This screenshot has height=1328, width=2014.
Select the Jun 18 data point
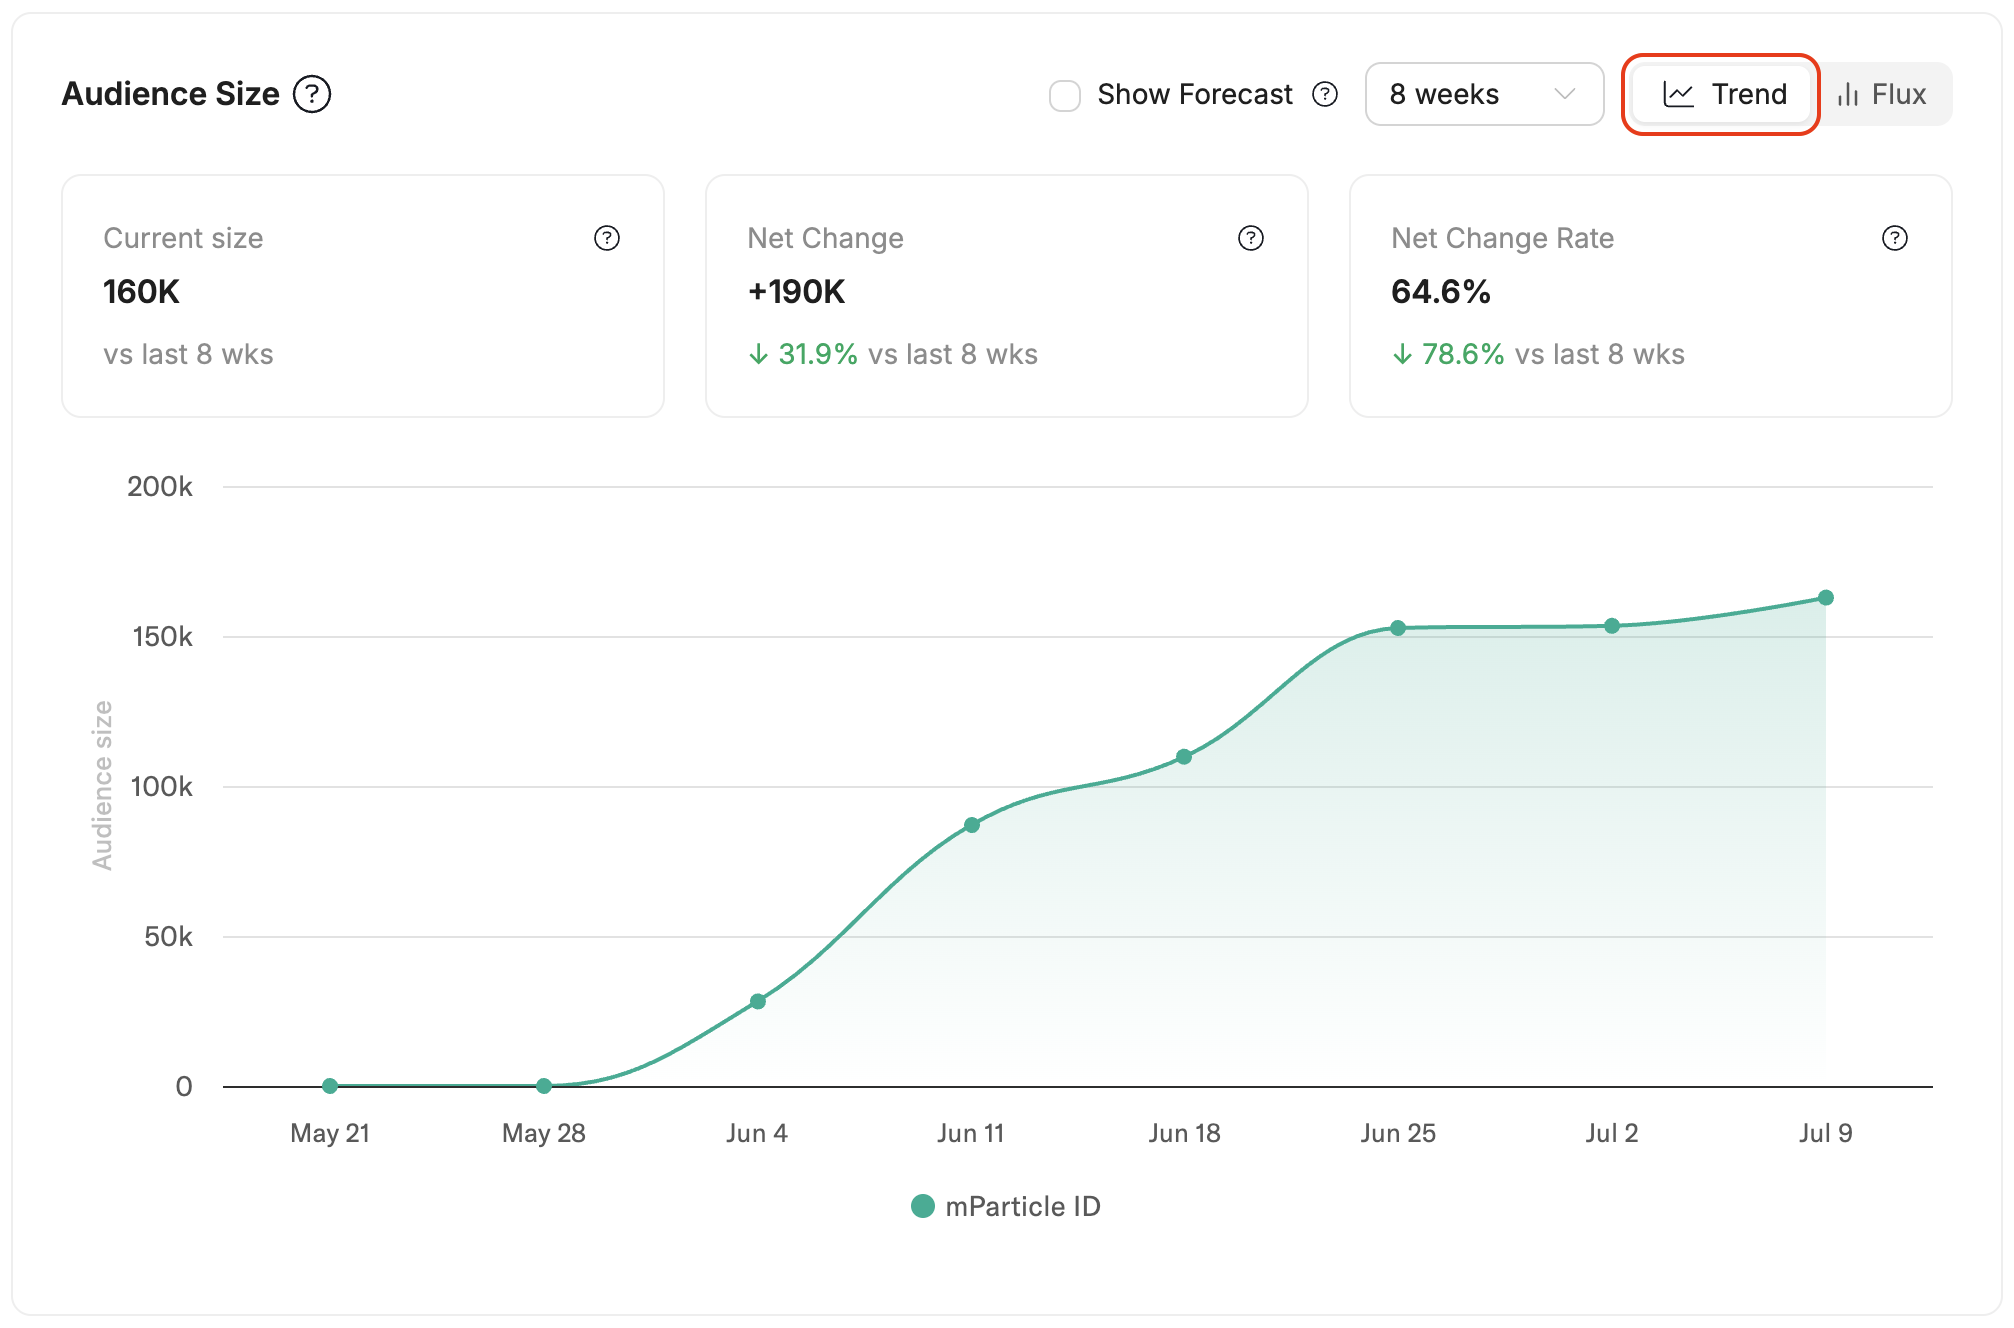point(1184,757)
